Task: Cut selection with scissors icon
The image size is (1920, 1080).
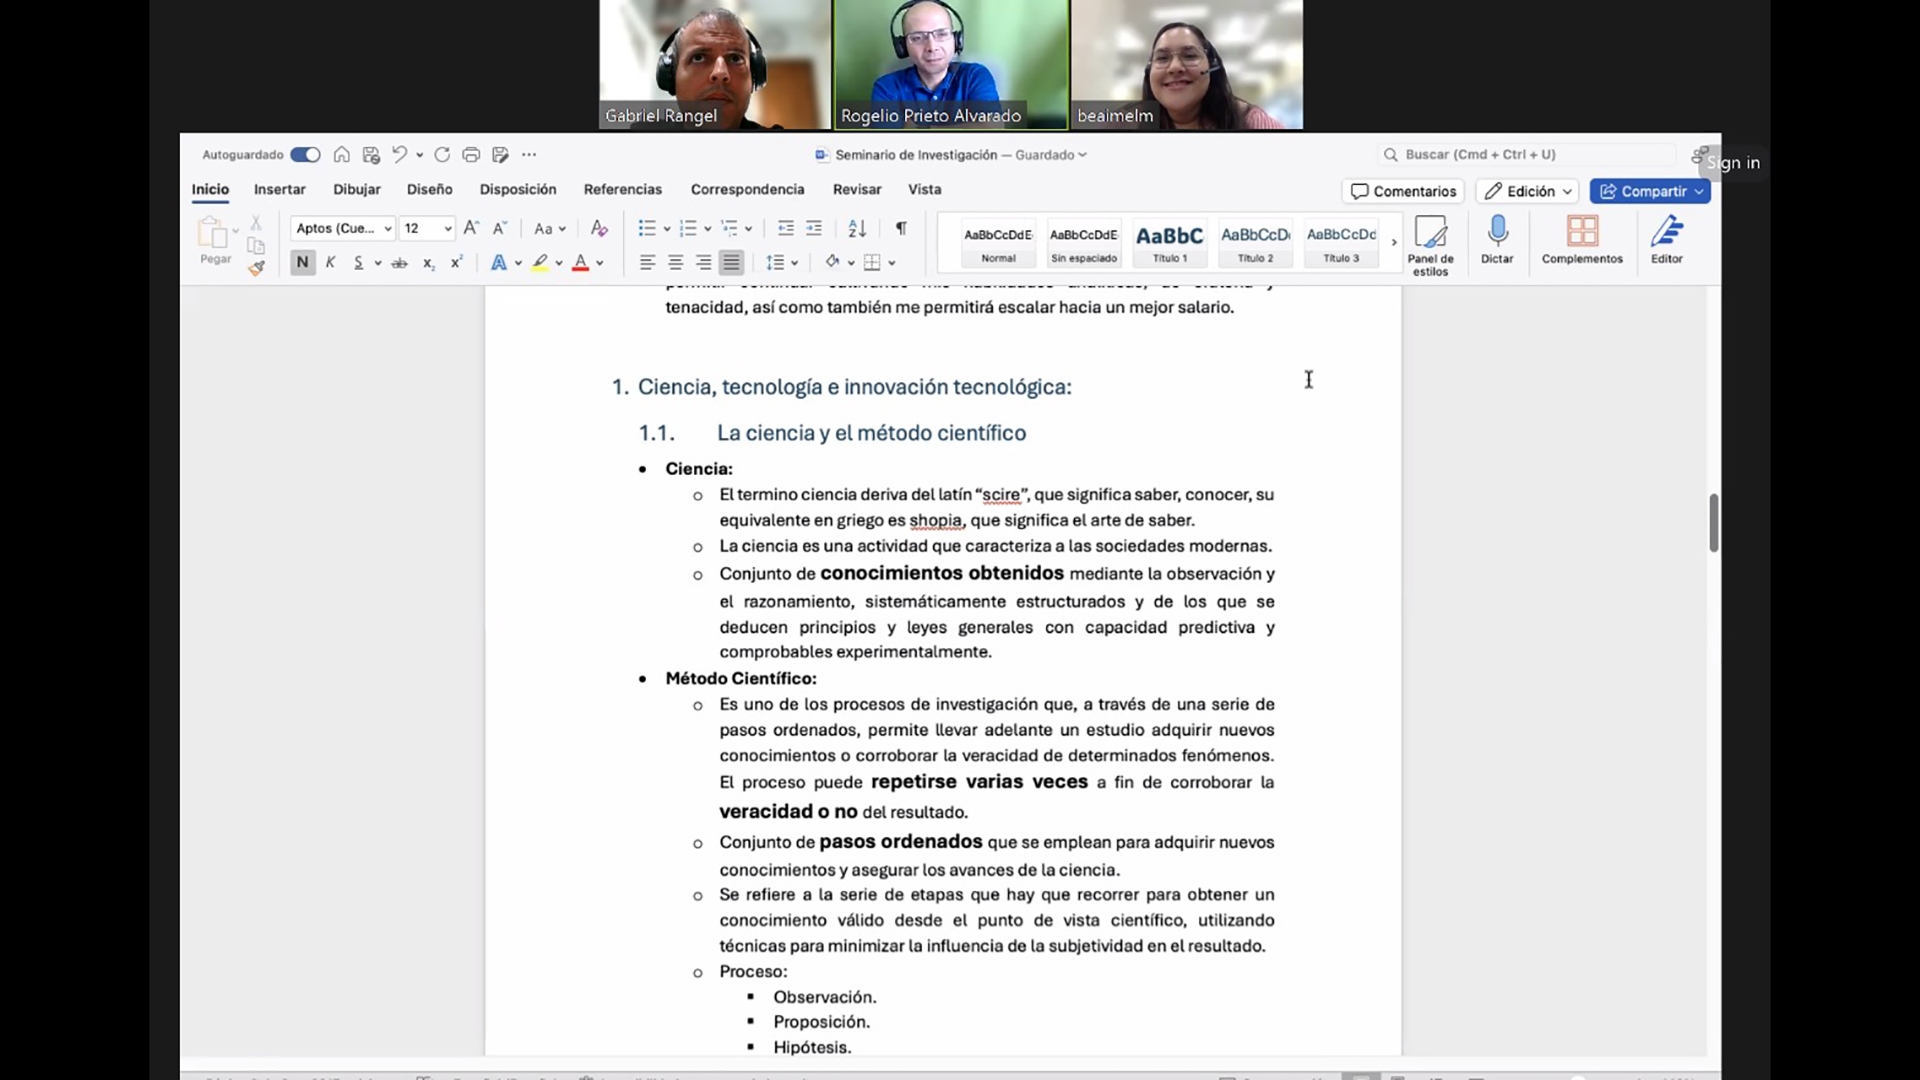Action: [256, 223]
